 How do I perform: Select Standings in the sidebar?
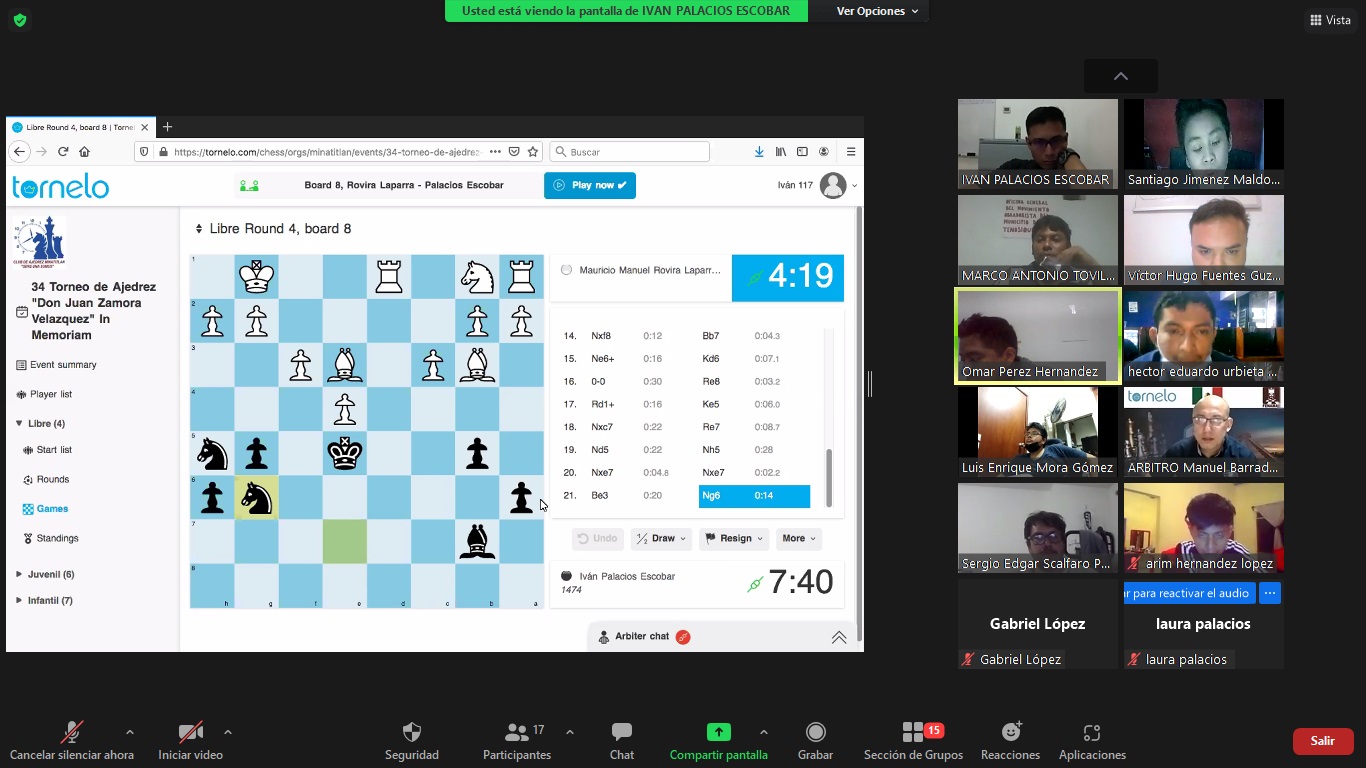57,538
